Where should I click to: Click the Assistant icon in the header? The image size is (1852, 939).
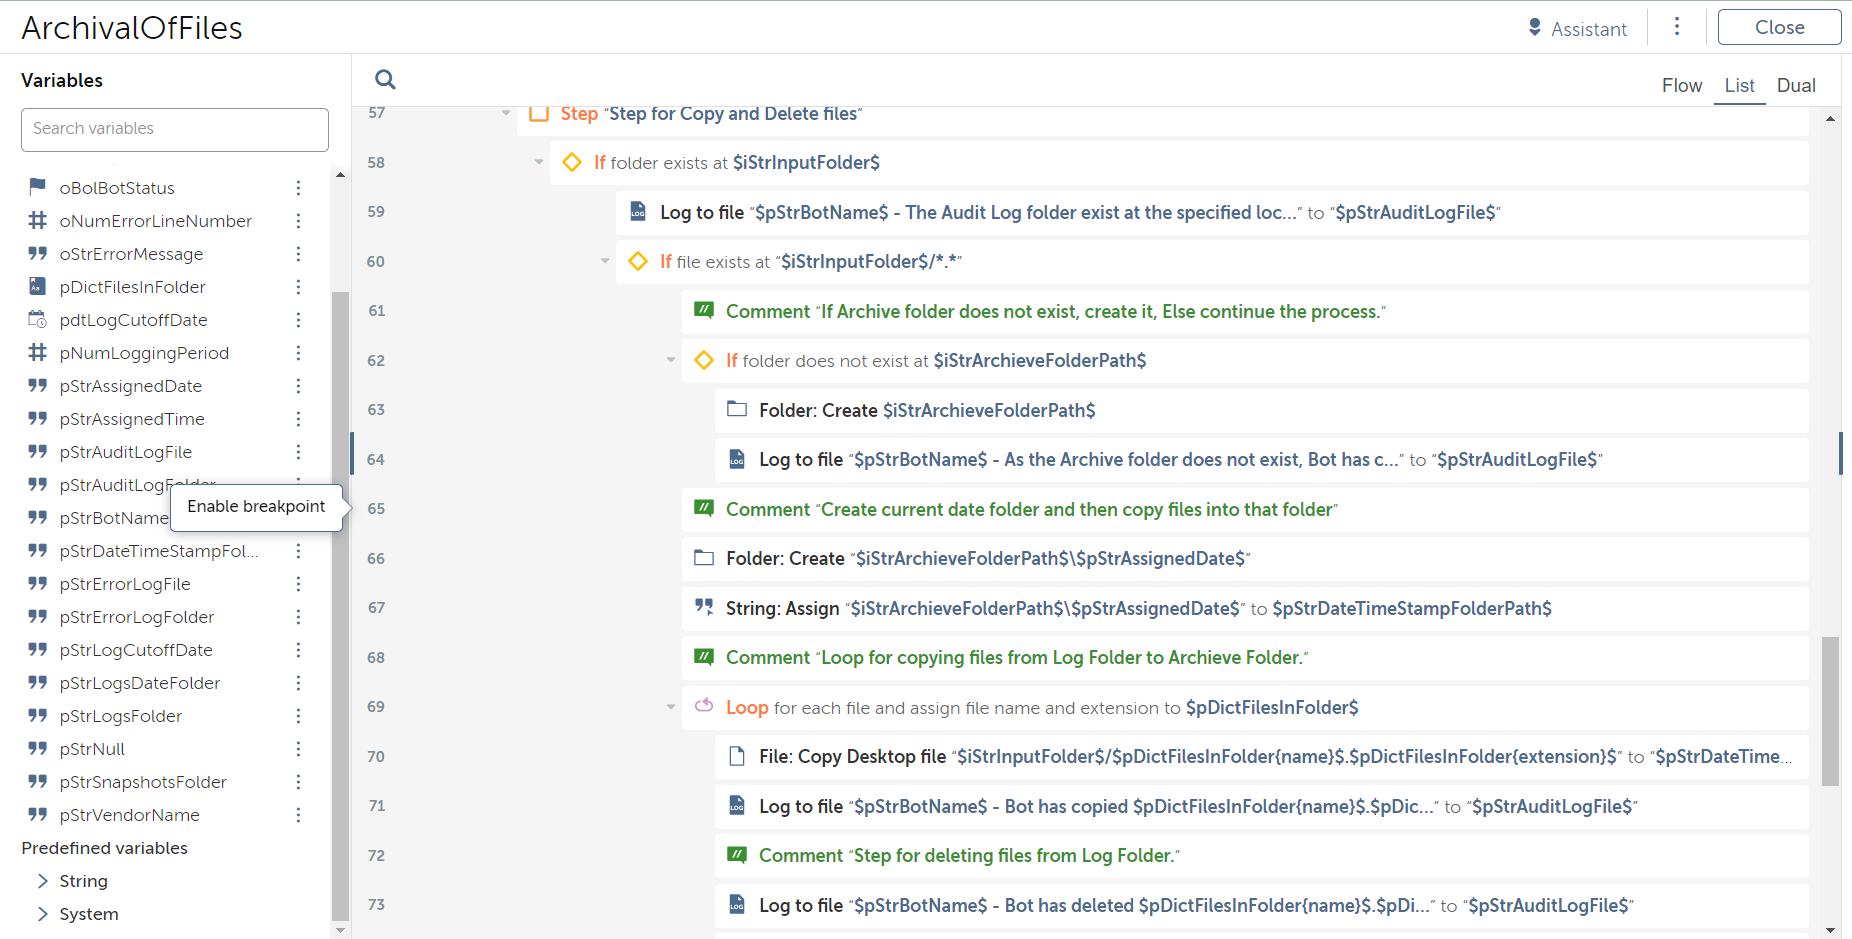click(x=1535, y=28)
